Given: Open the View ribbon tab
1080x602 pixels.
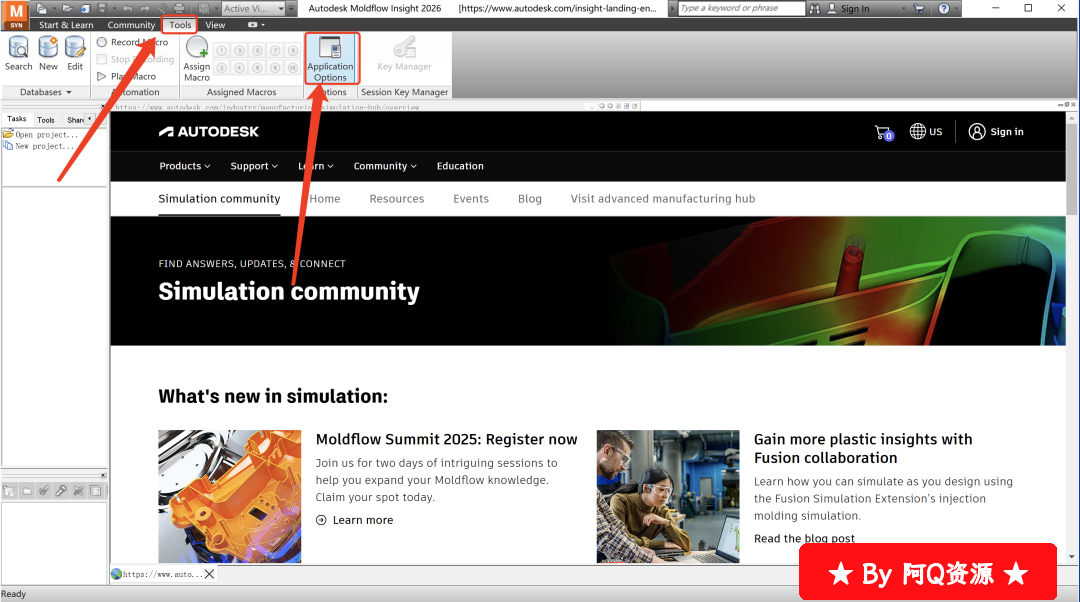Looking at the screenshot, I should tap(215, 25).
